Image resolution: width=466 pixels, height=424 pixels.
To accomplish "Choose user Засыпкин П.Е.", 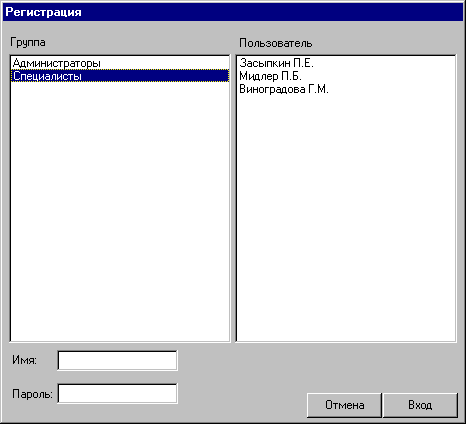I will [x=276, y=63].
